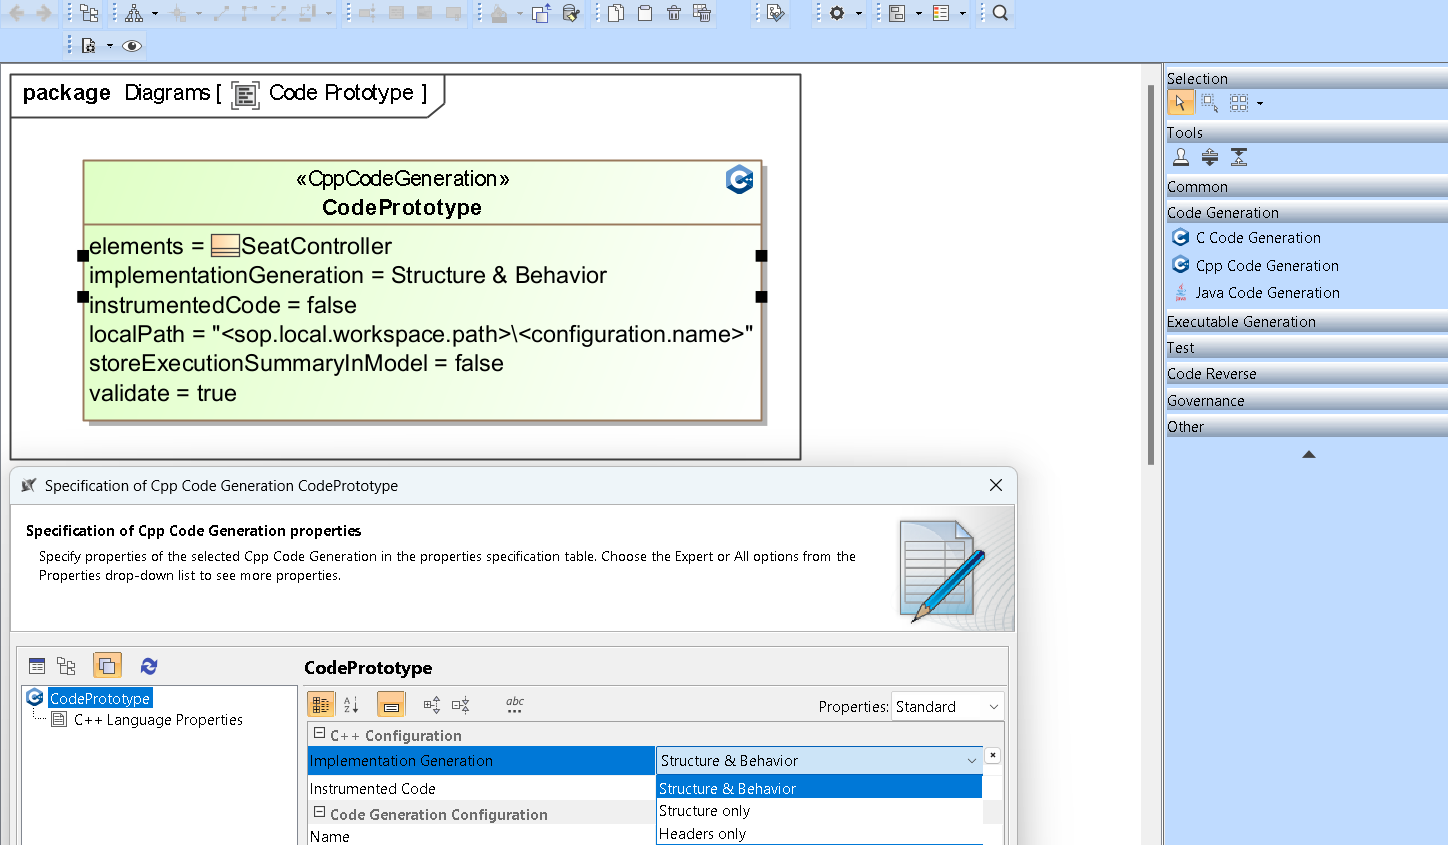
Task: Open the Properties Standard dropdown
Action: [x=947, y=707]
